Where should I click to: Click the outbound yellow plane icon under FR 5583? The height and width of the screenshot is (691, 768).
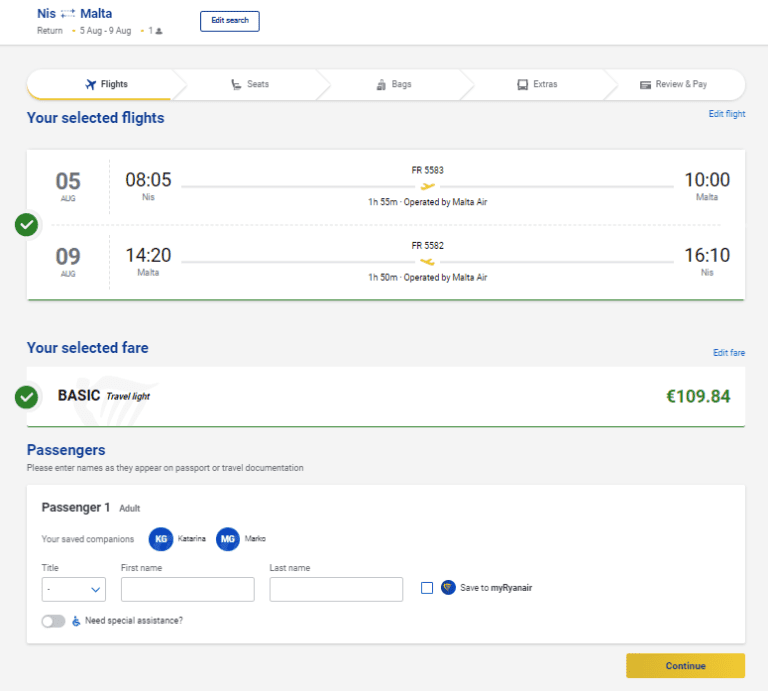click(x=428, y=186)
